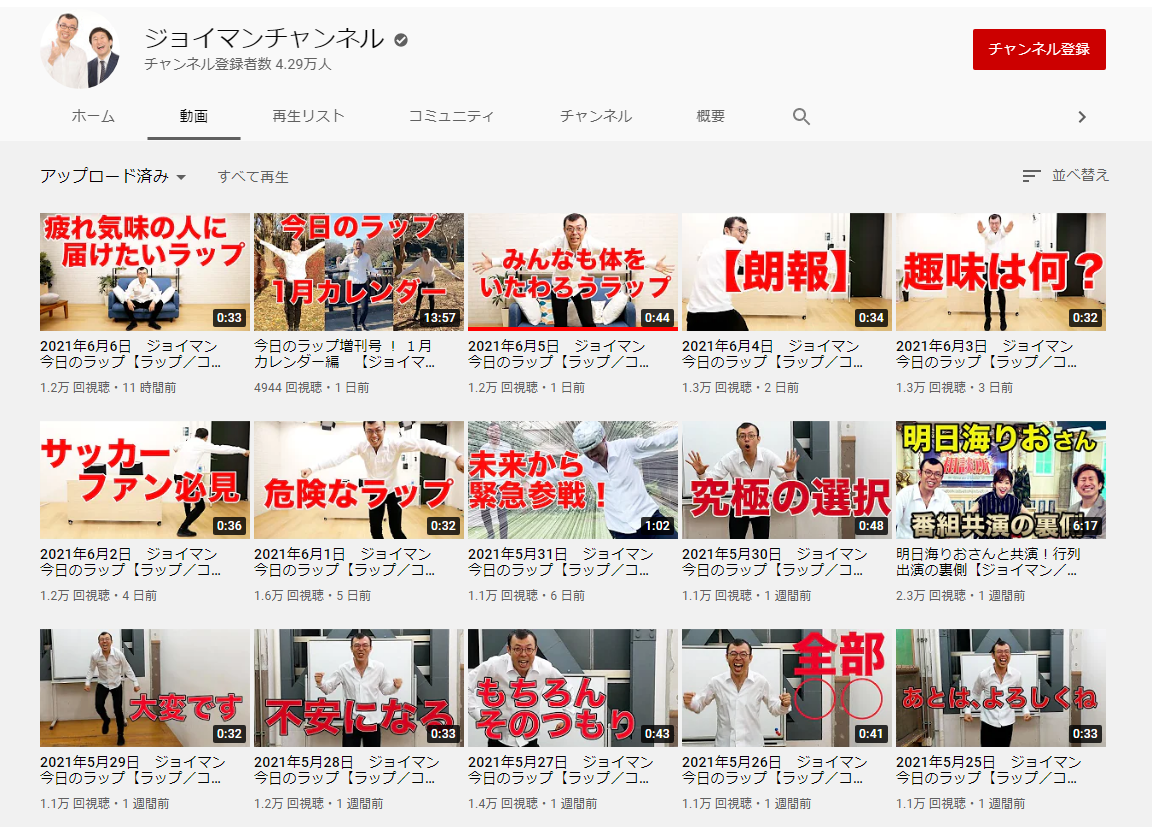Open the 【朗報】 video thumbnail

point(786,272)
